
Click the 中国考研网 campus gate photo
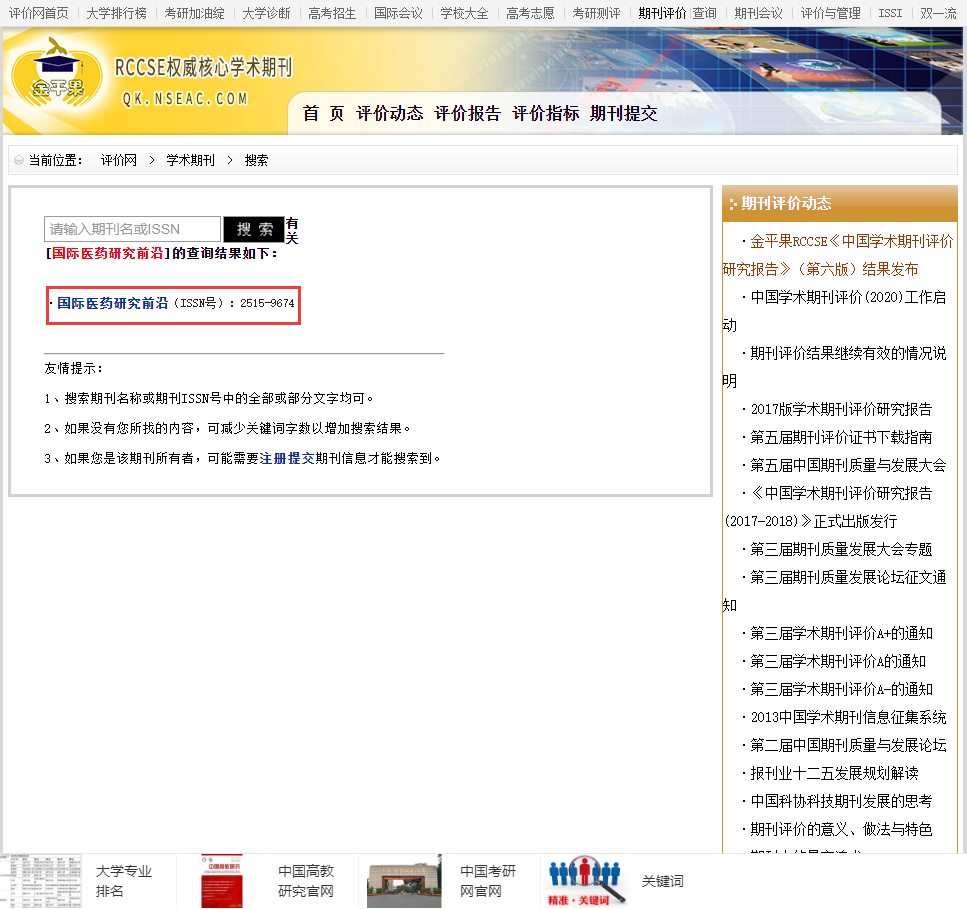[403, 881]
